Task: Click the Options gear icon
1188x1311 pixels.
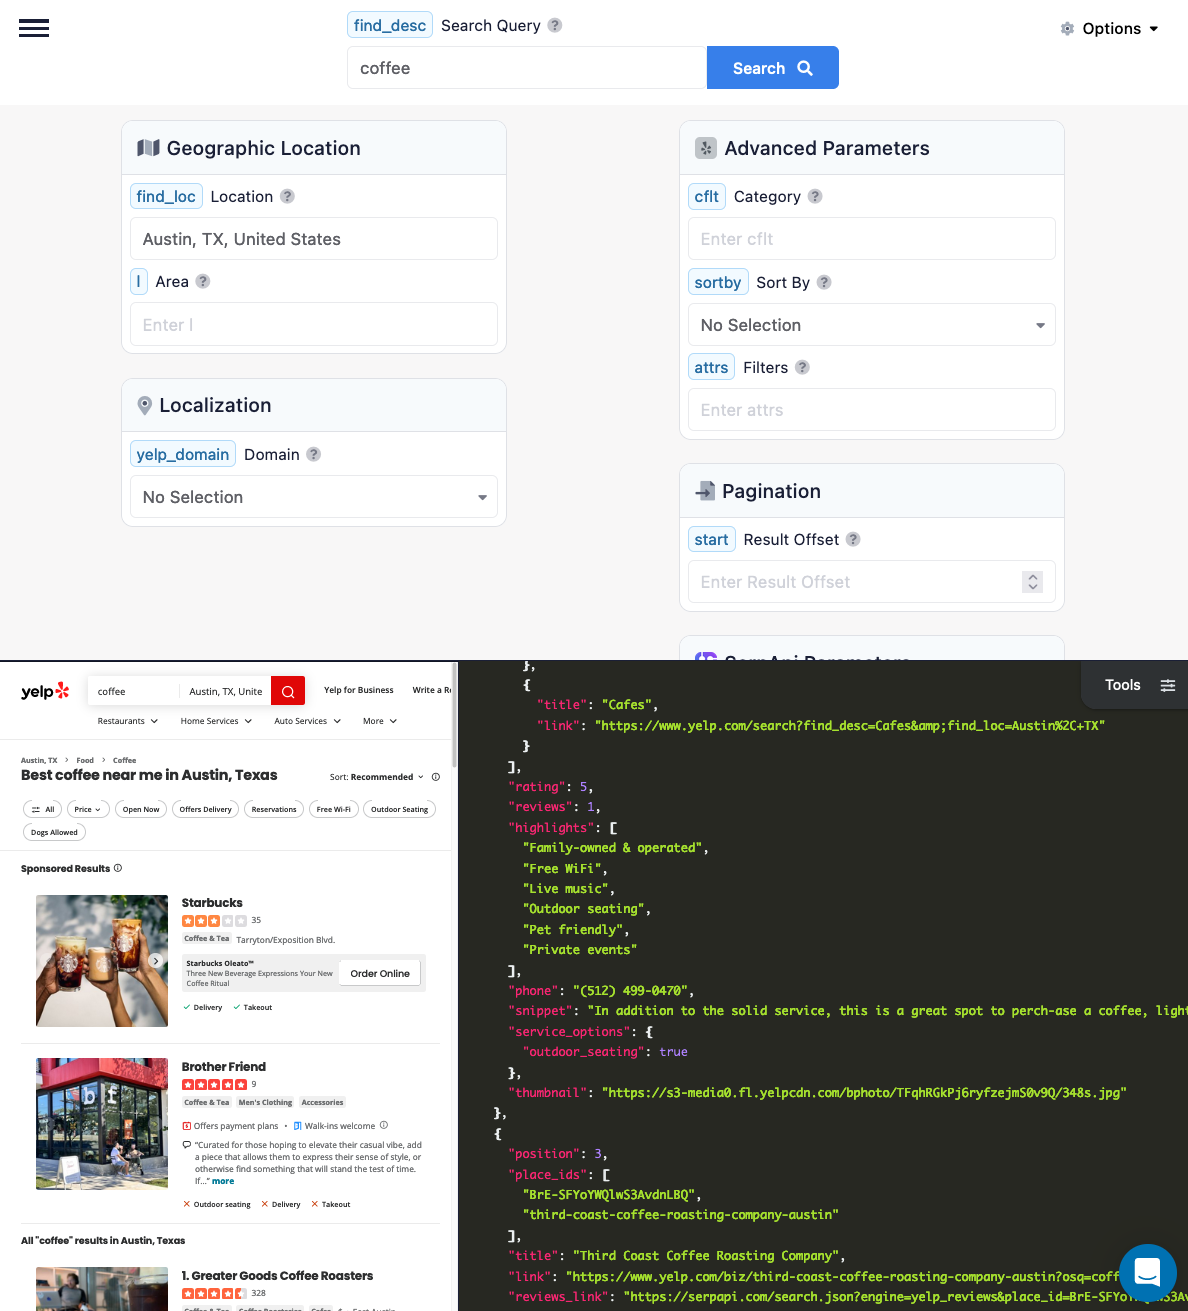Action: [1067, 29]
